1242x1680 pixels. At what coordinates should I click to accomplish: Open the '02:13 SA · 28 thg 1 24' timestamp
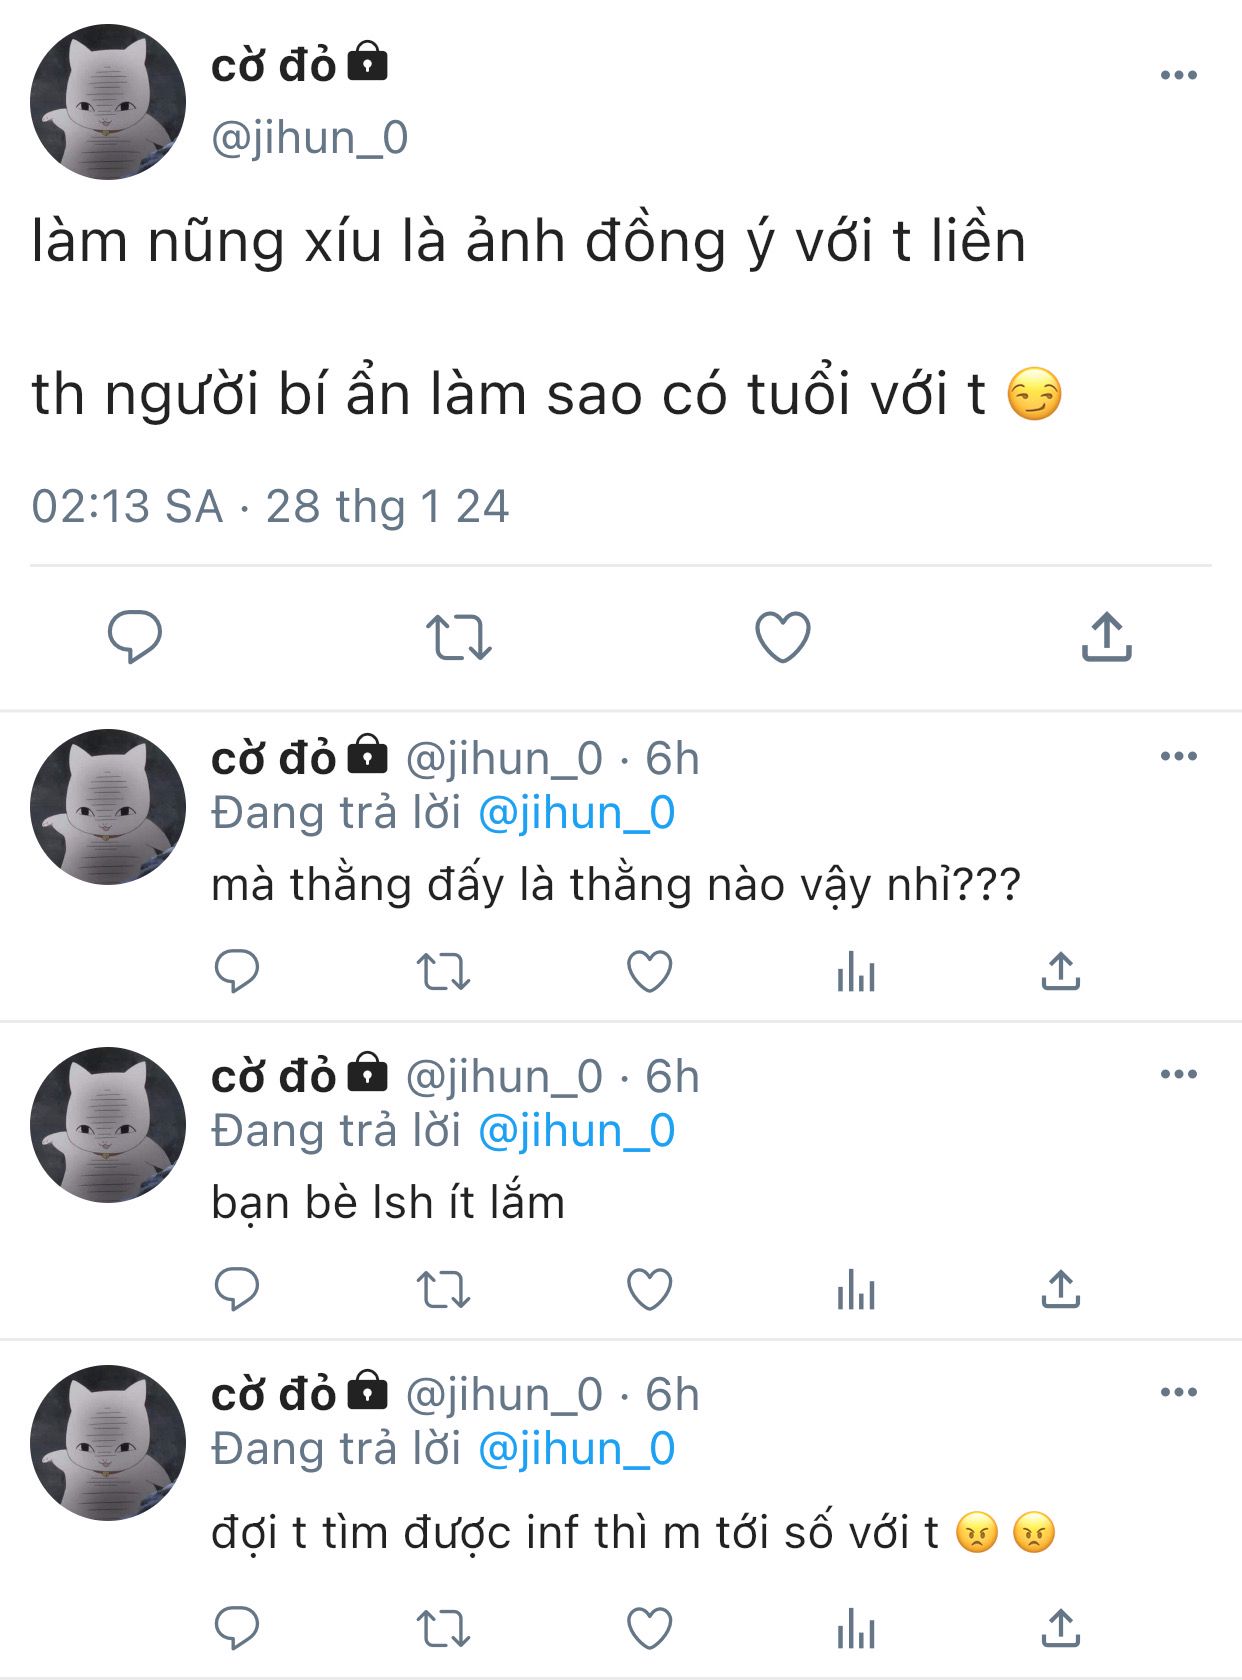pyautogui.click(x=270, y=506)
